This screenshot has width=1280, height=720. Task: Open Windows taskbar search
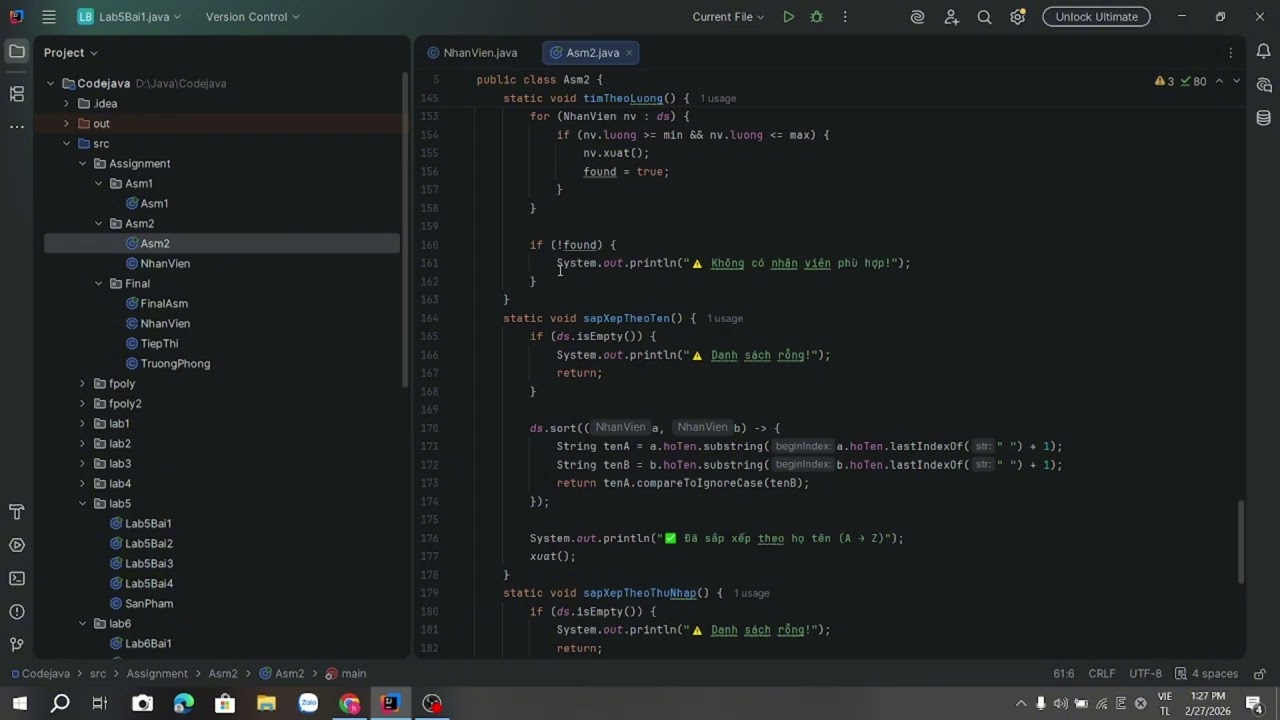[x=60, y=703]
